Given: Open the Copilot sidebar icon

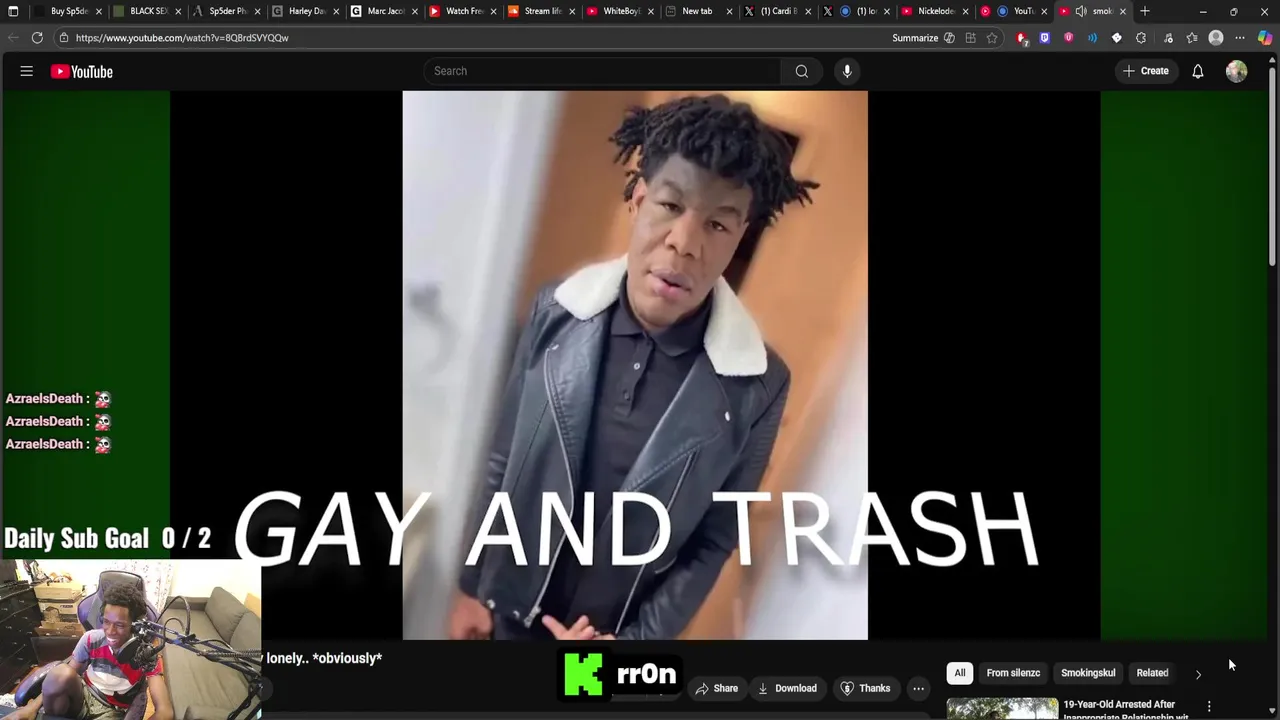Looking at the screenshot, I should 1265,38.
